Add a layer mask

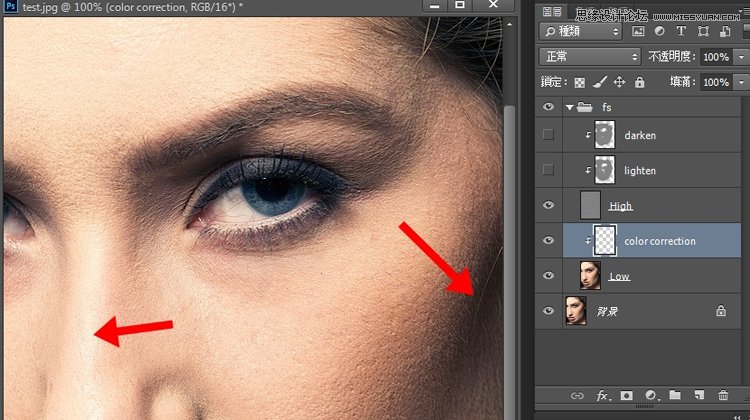click(627, 396)
